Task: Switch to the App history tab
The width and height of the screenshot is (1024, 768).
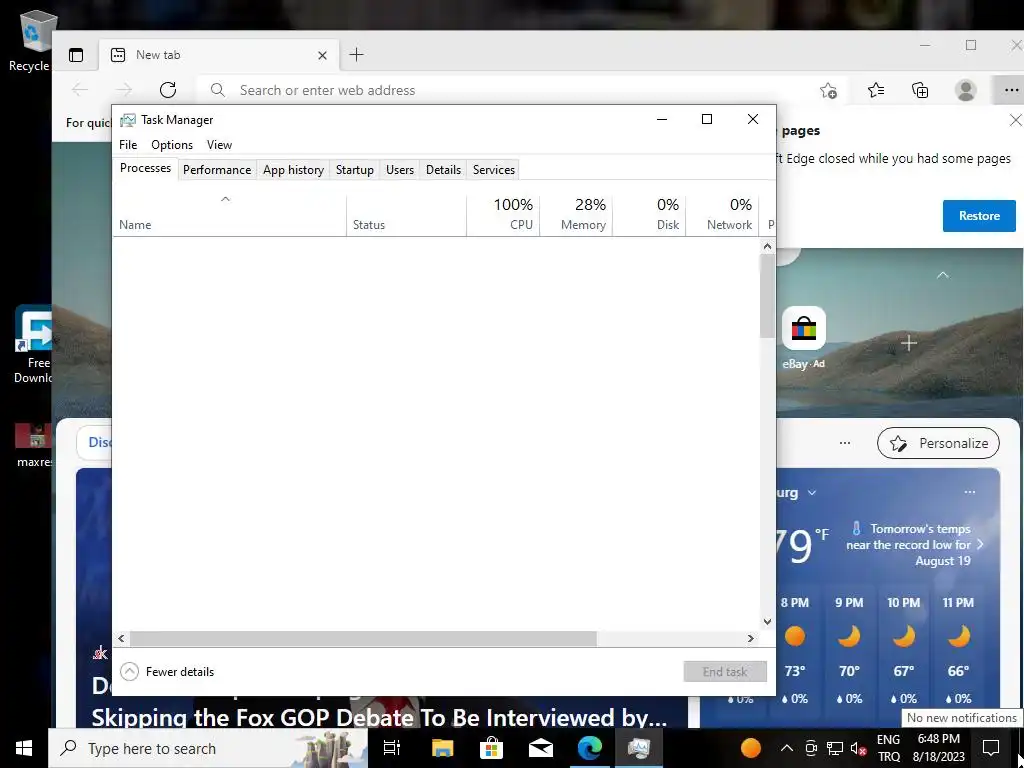Action: (x=293, y=170)
